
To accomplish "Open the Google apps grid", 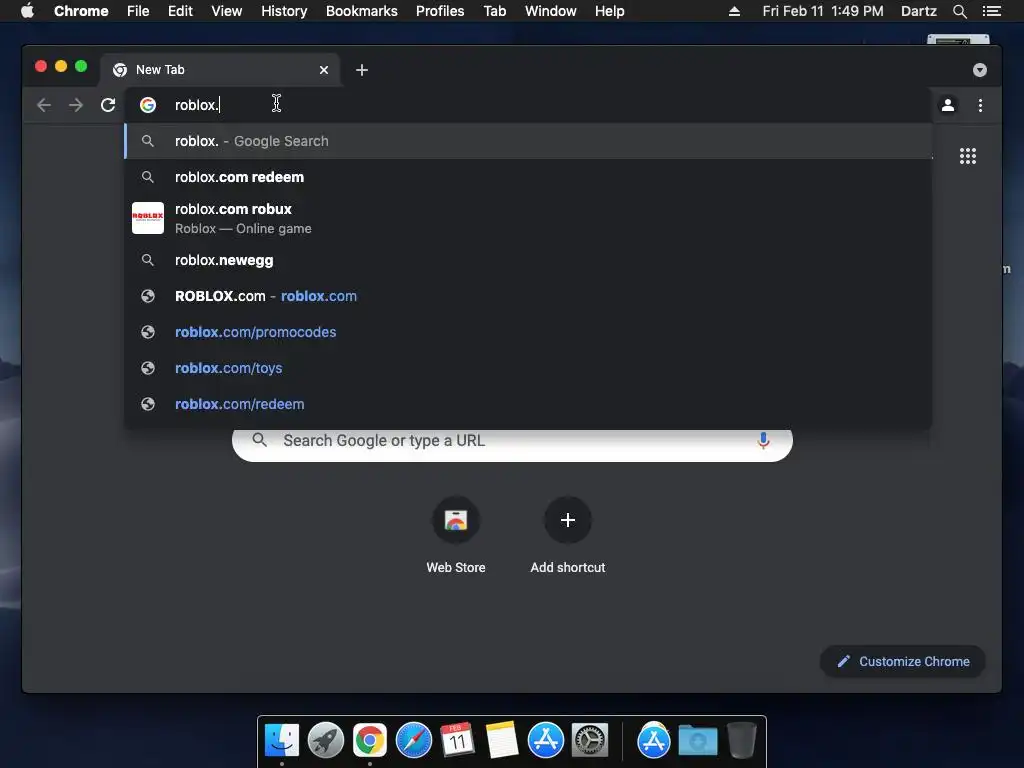I will coord(968,156).
